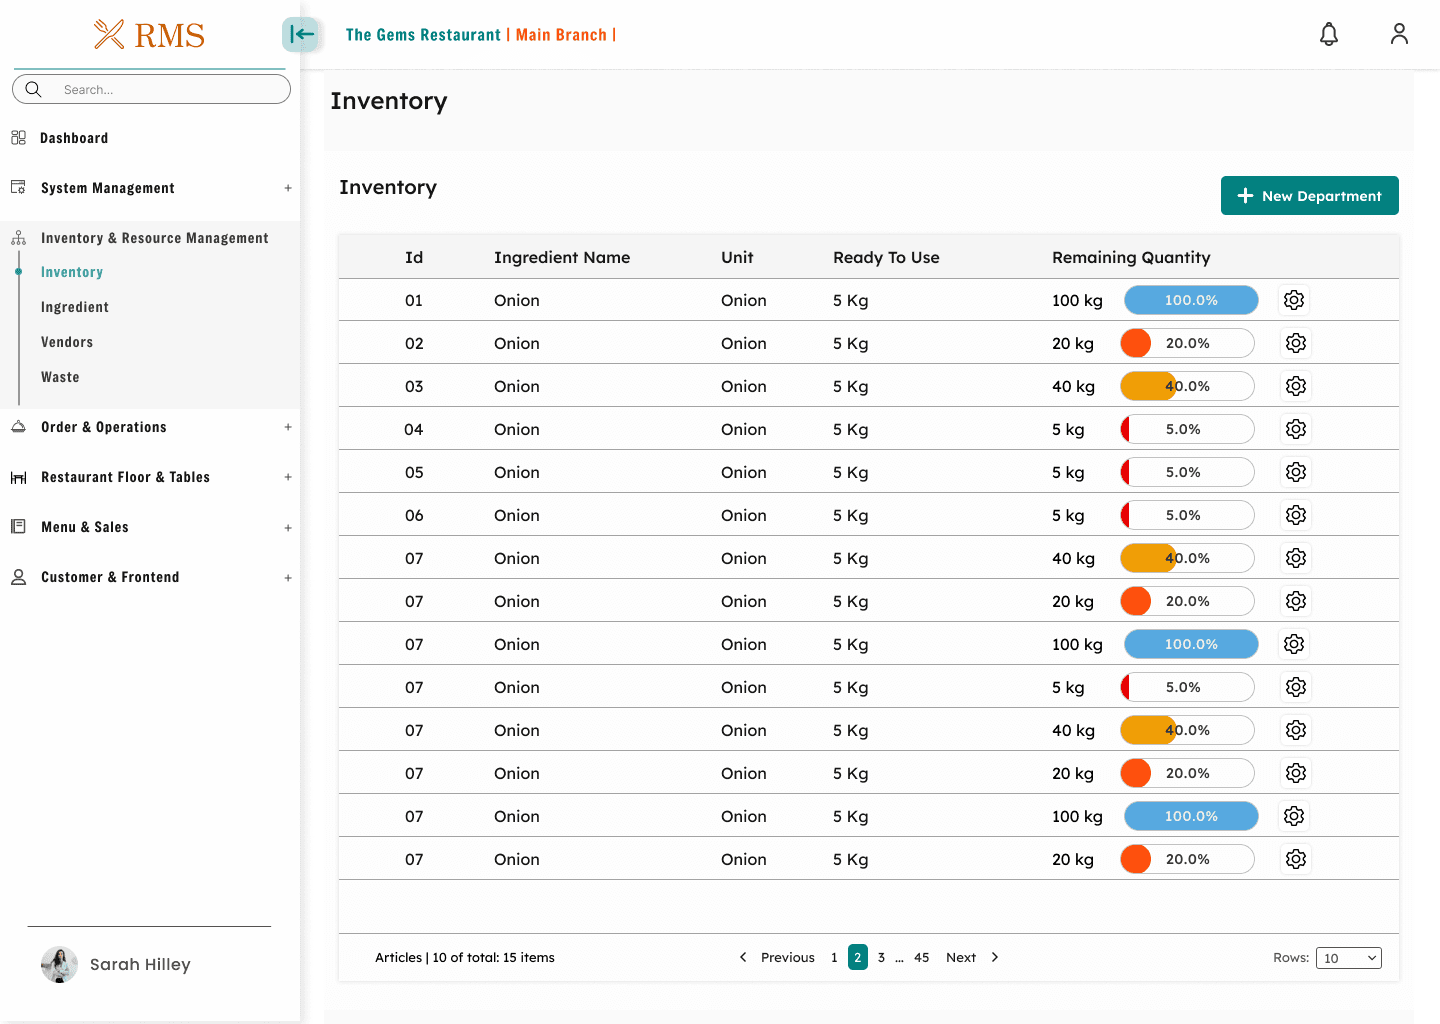Collapse the sidebar with the arrow button

(300, 34)
